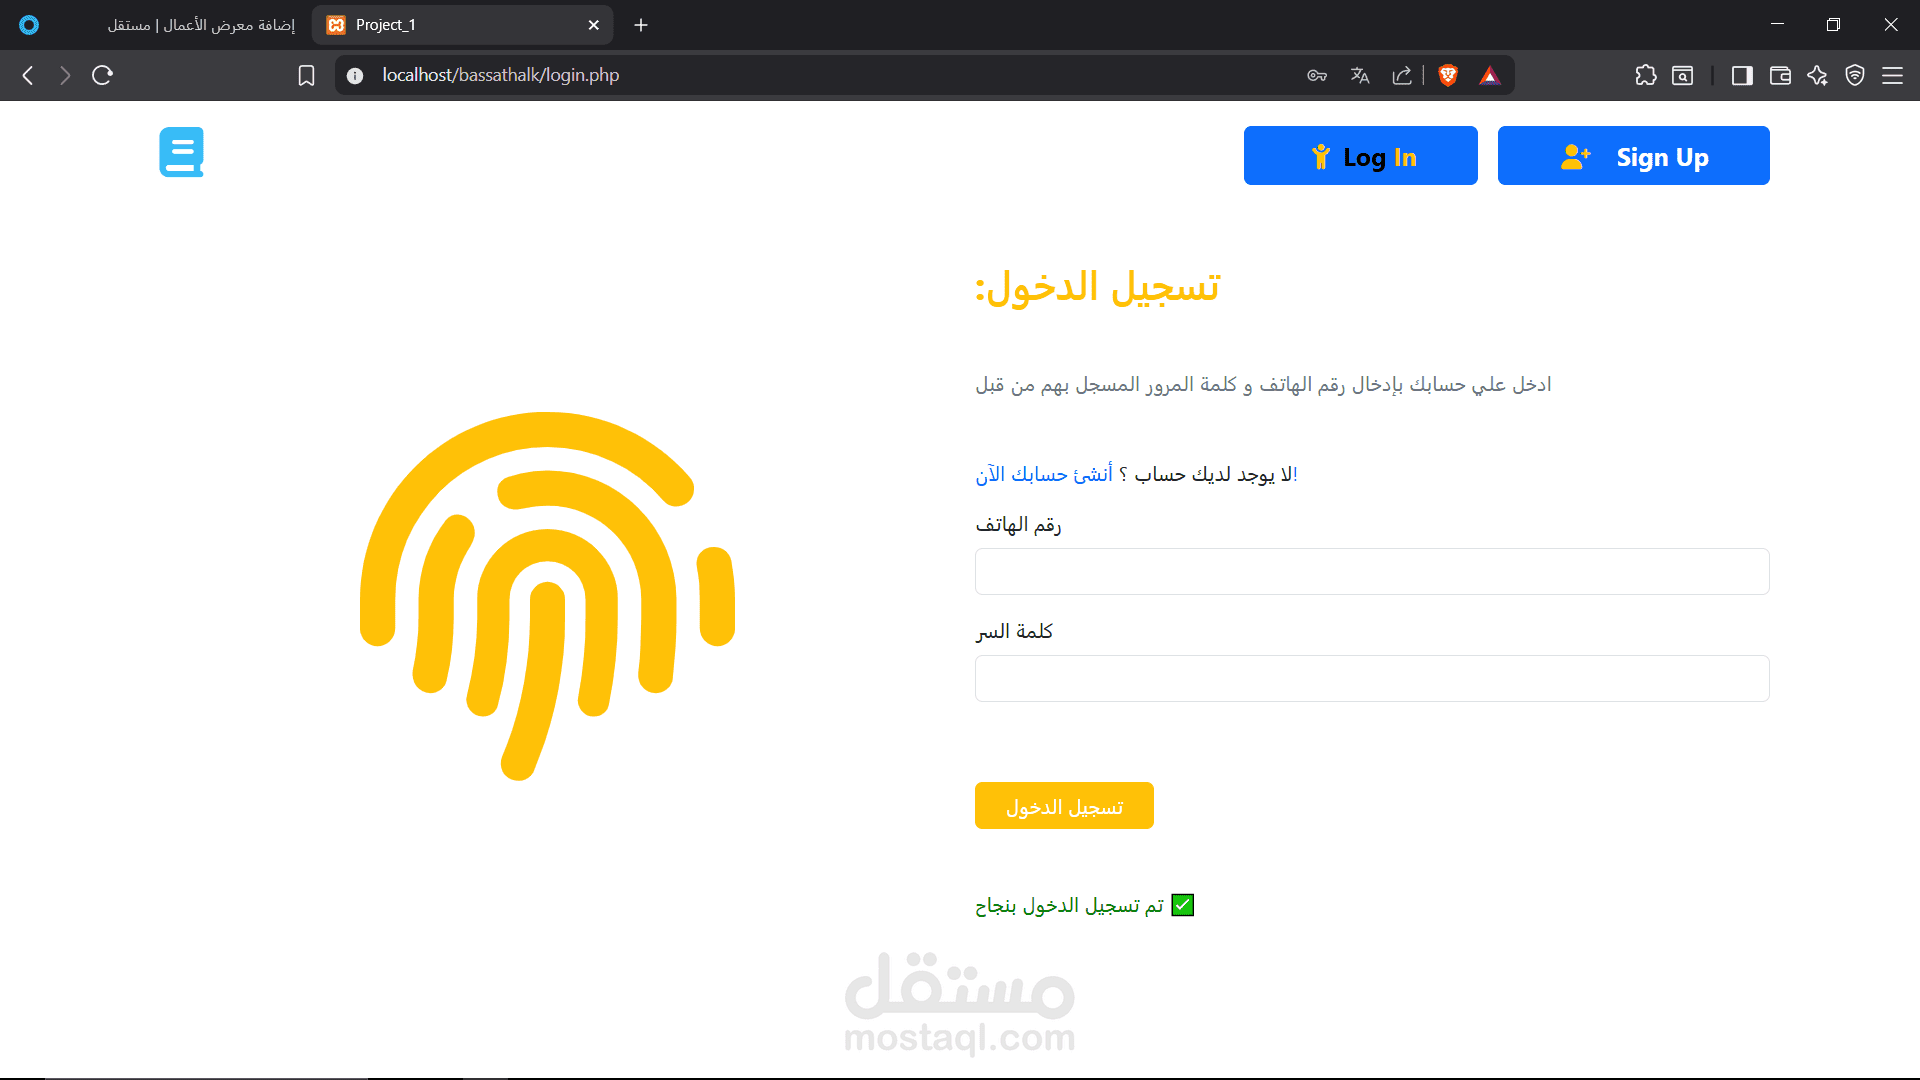The height and width of the screenshot is (1080, 1920).
Task: Toggle the browser sidebar panel
Action: pyautogui.click(x=1741, y=75)
